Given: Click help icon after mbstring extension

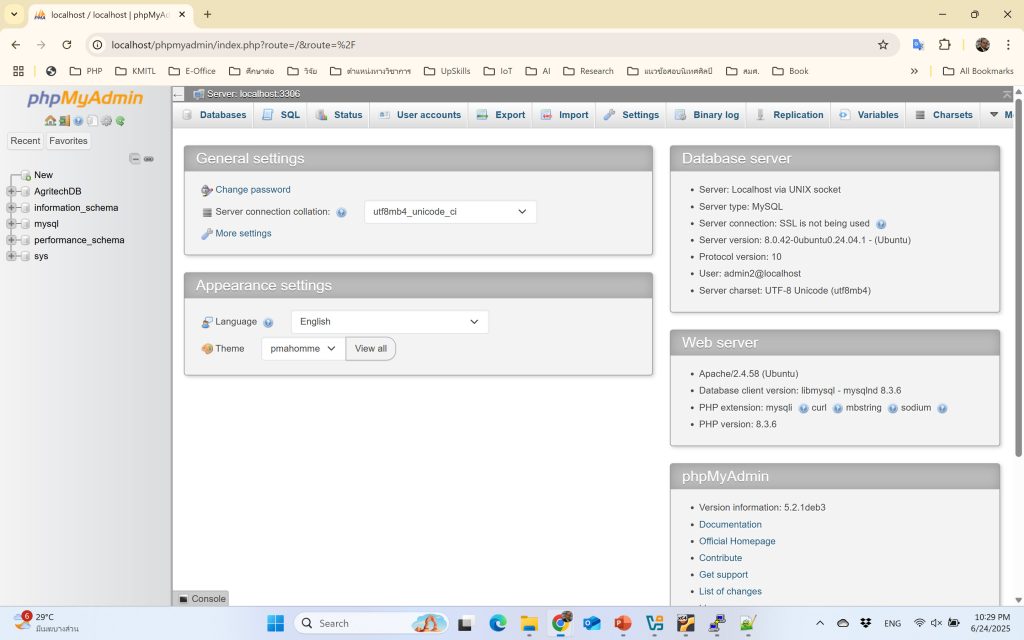Looking at the screenshot, I should tap(893, 408).
